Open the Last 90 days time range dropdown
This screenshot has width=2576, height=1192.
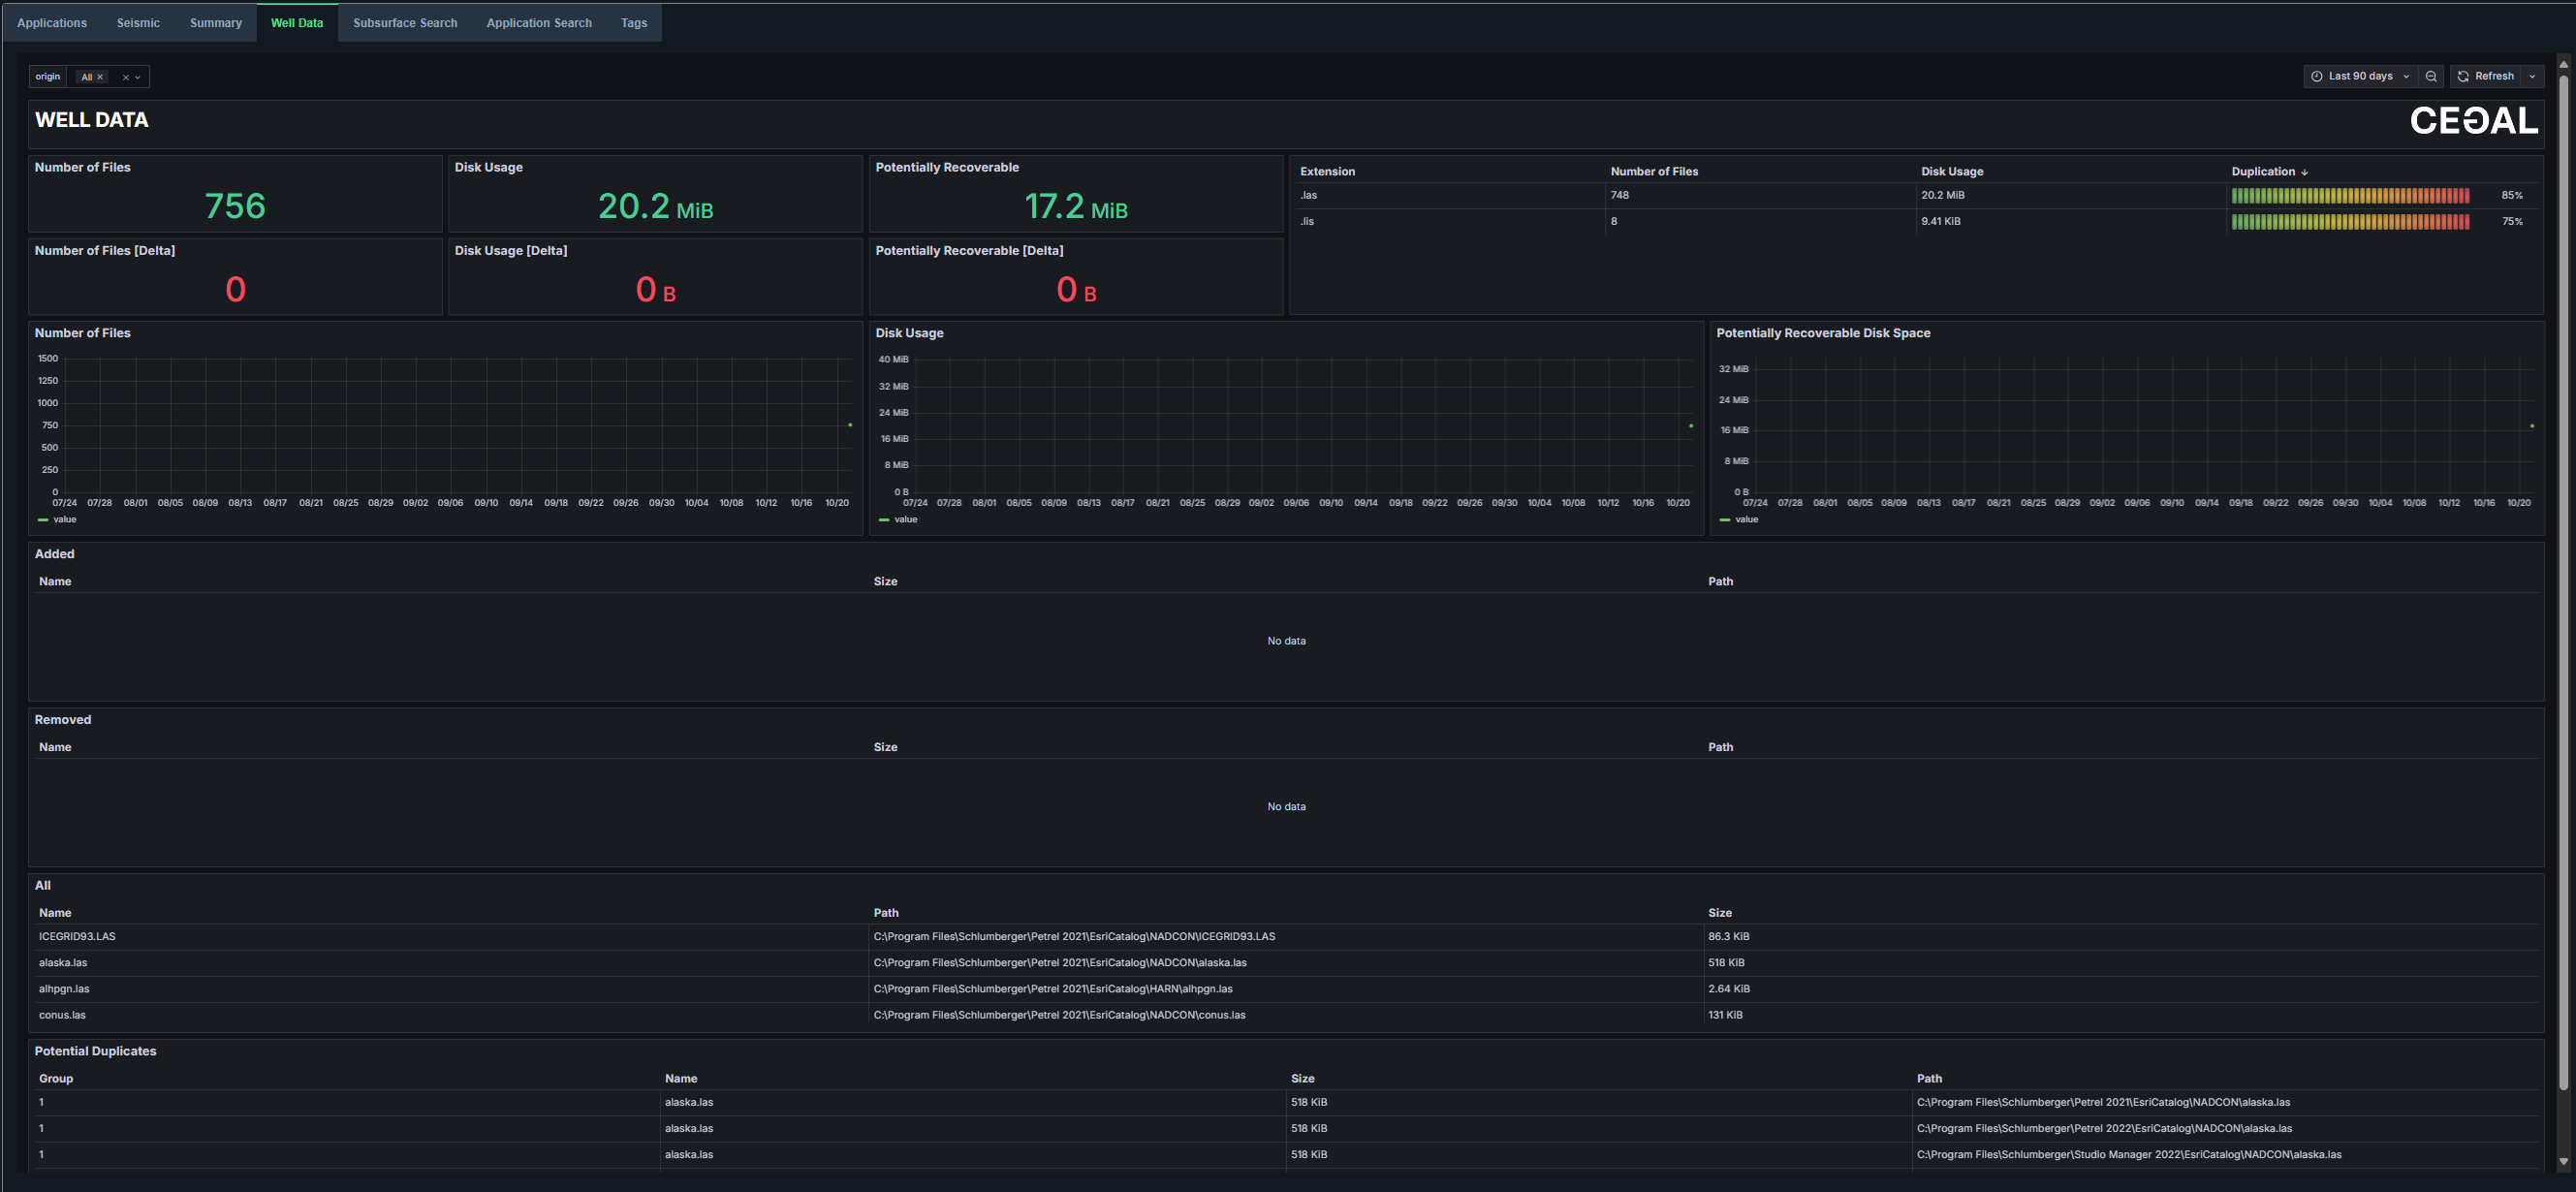2359,76
